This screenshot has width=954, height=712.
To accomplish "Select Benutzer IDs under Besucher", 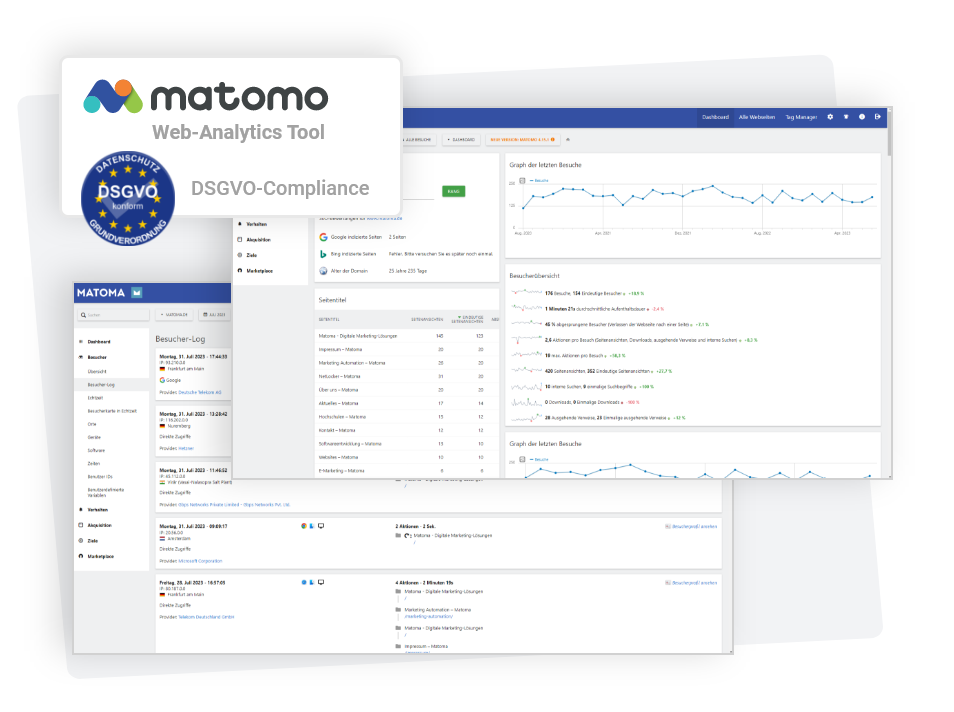I will 100,476.
